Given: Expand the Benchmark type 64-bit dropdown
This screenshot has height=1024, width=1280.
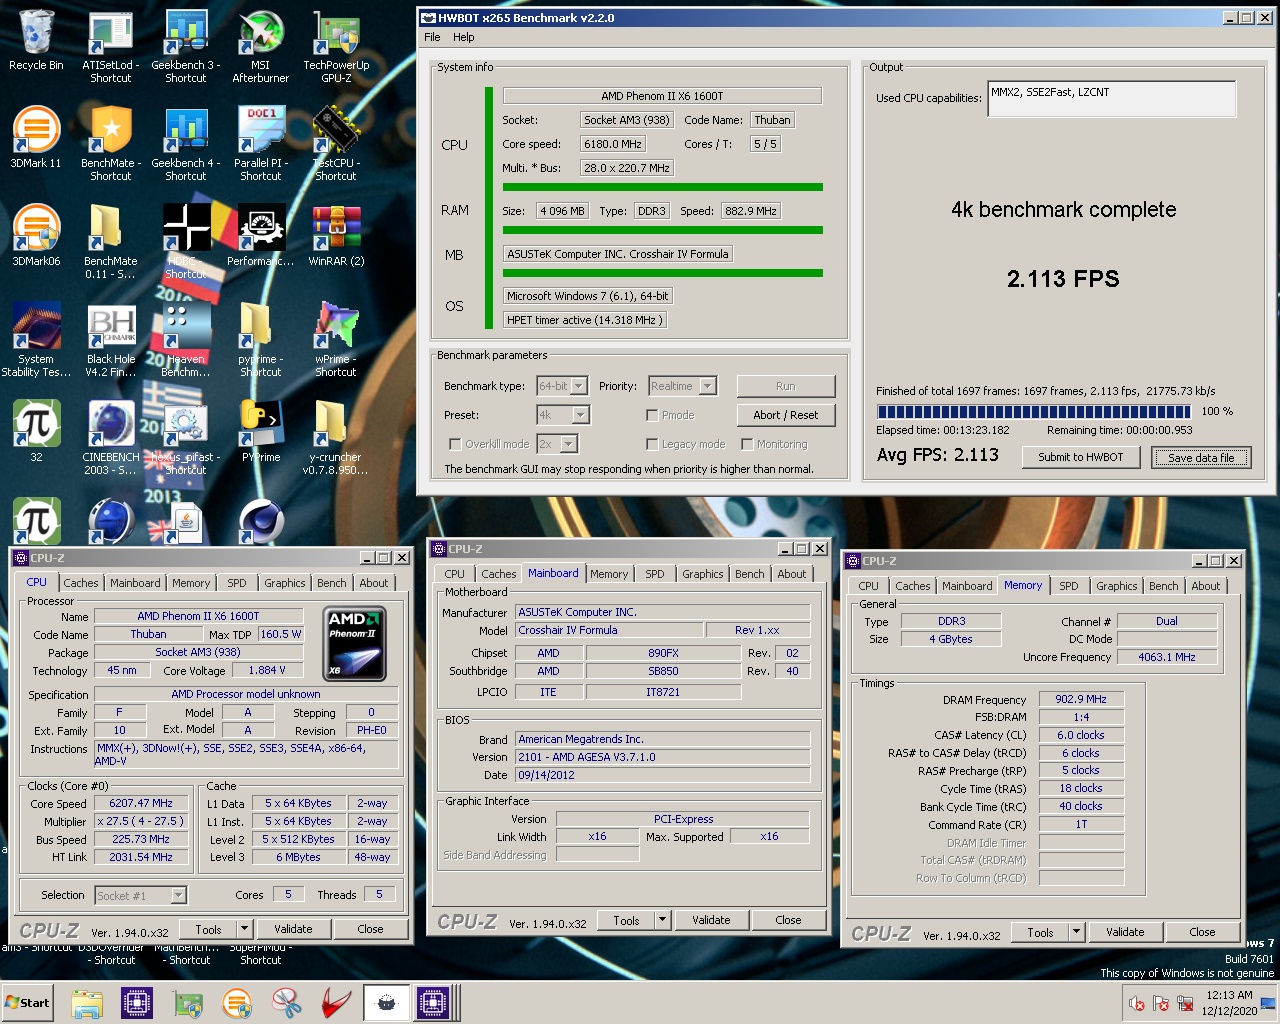Looking at the screenshot, I should pos(580,386).
